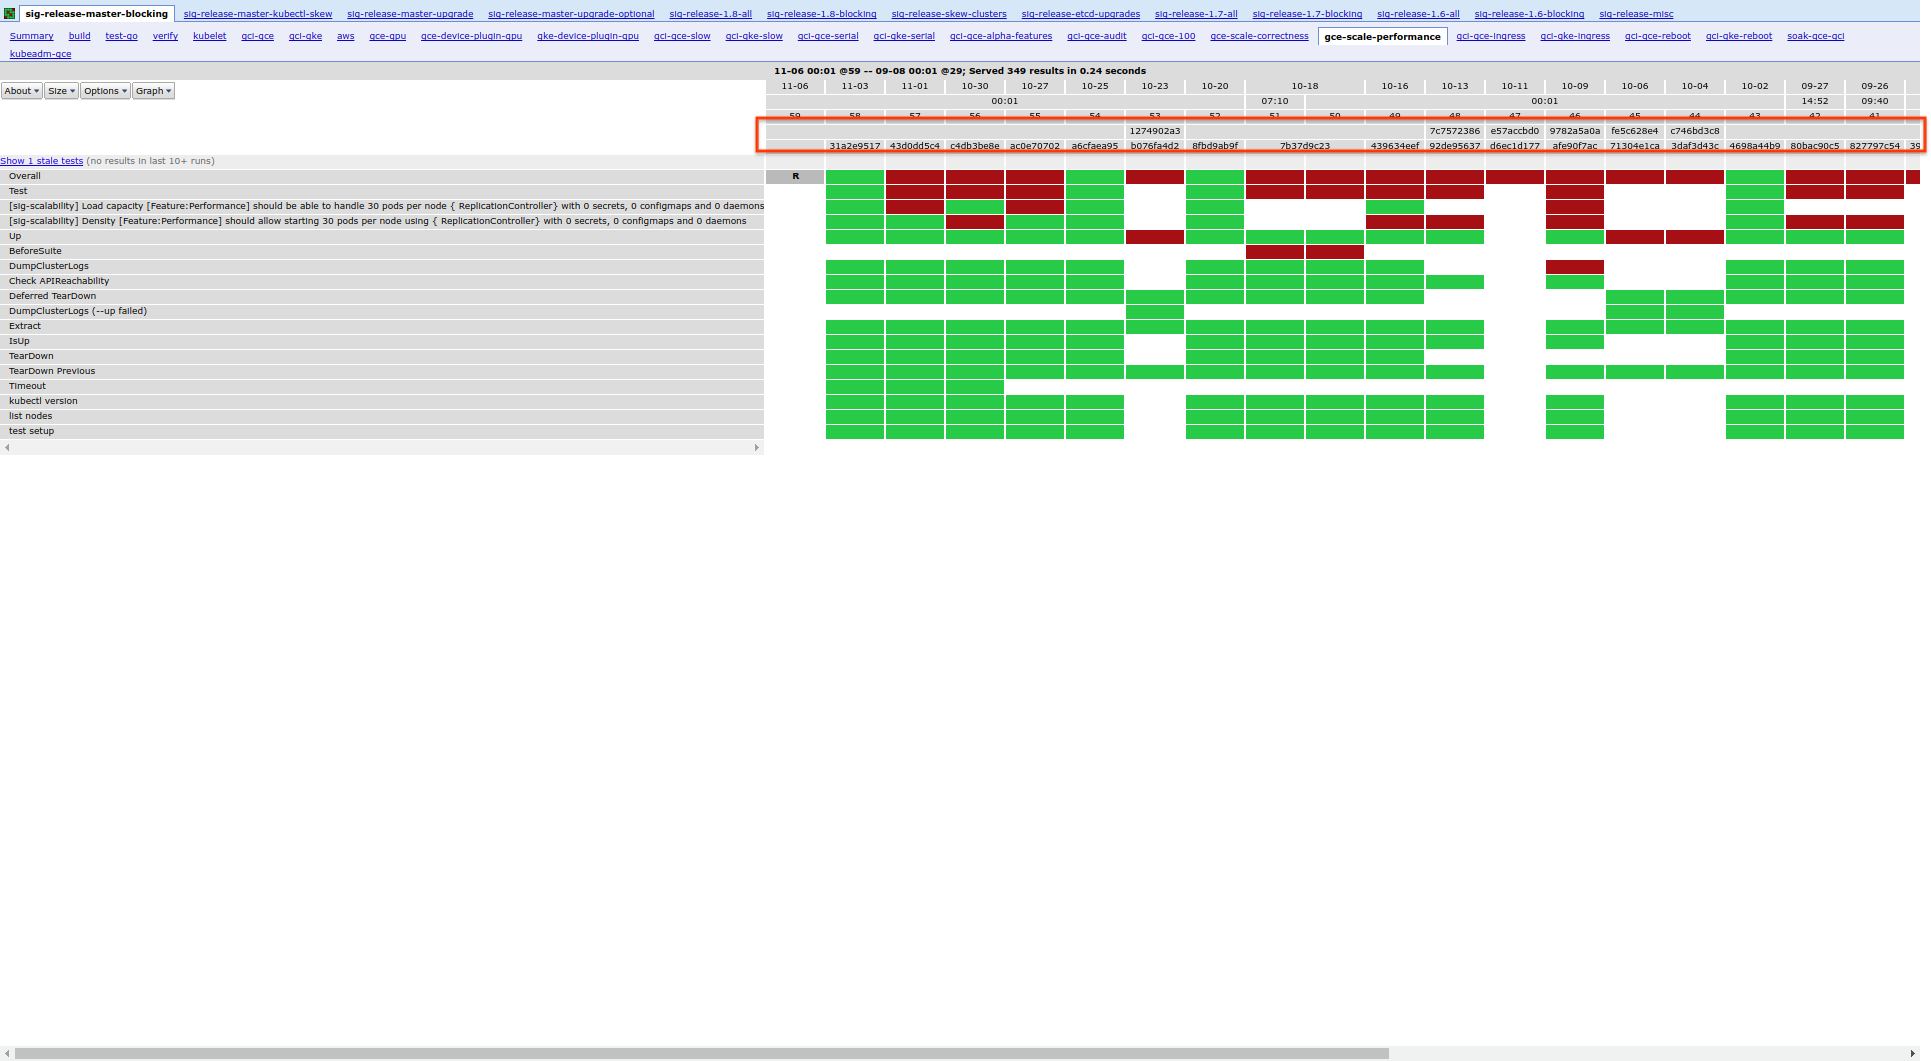1931x1061 pixels.
Task: Open the sig-release-master-upgrade dashboard tab
Action: pyautogui.click(x=410, y=14)
